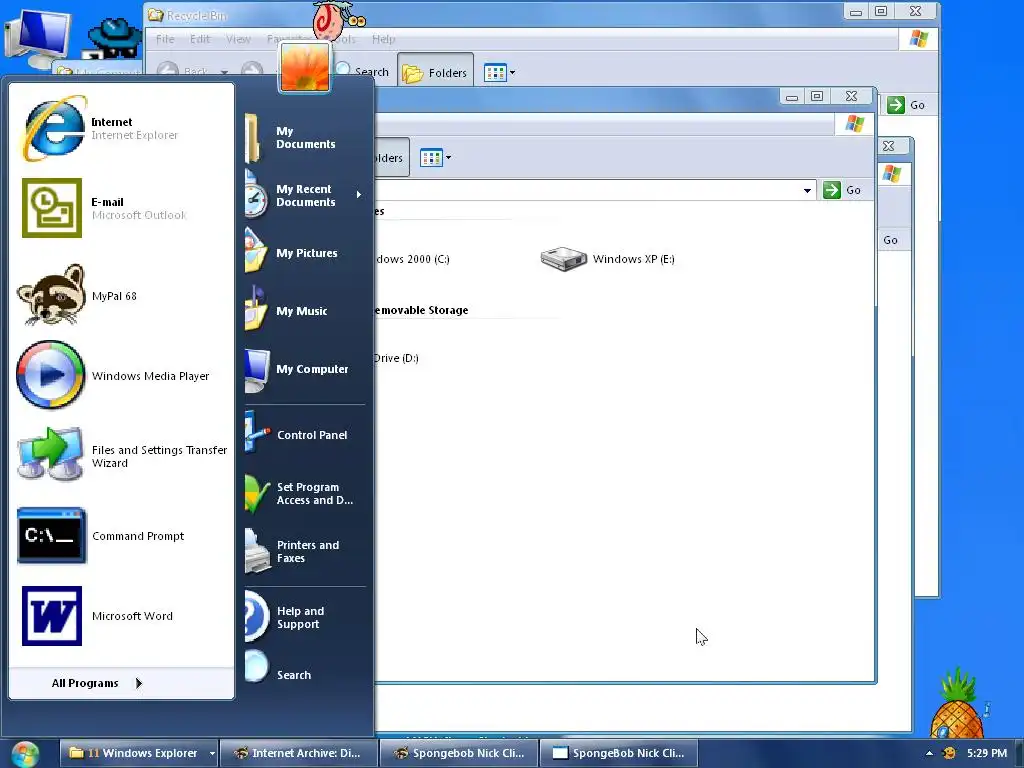1024x768 pixels.
Task: Launch Microsoft Word
Action: pyautogui.click(x=121, y=616)
